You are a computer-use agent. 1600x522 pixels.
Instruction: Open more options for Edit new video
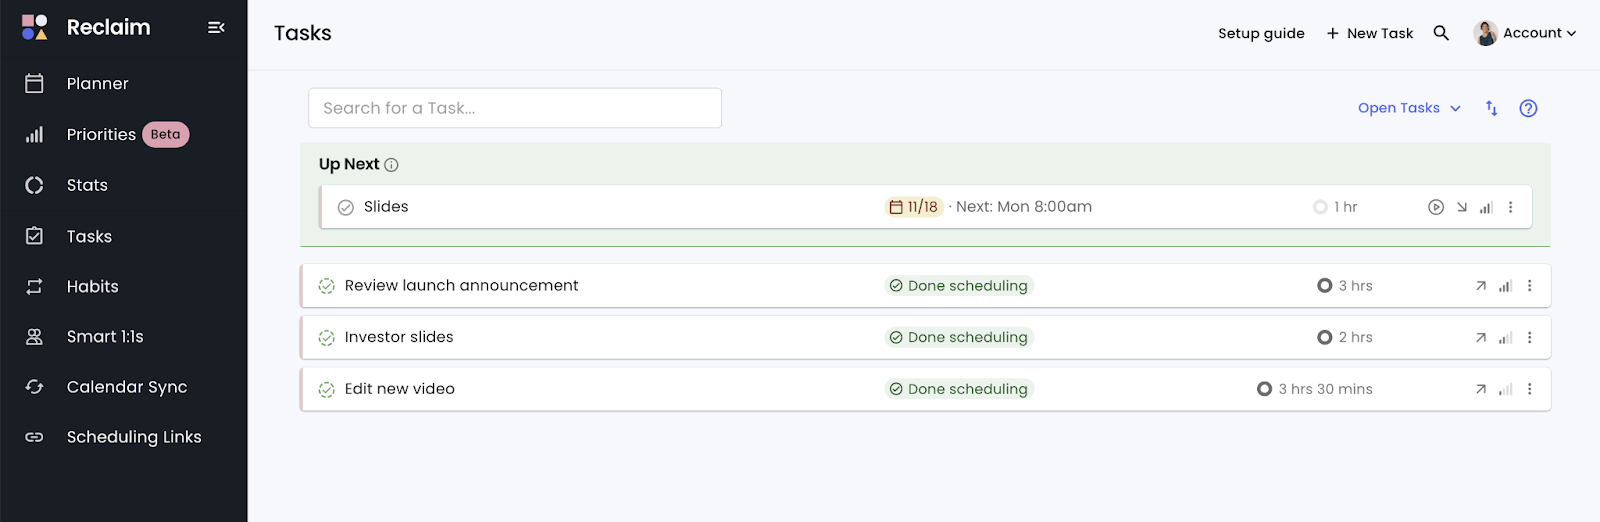point(1530,389)
